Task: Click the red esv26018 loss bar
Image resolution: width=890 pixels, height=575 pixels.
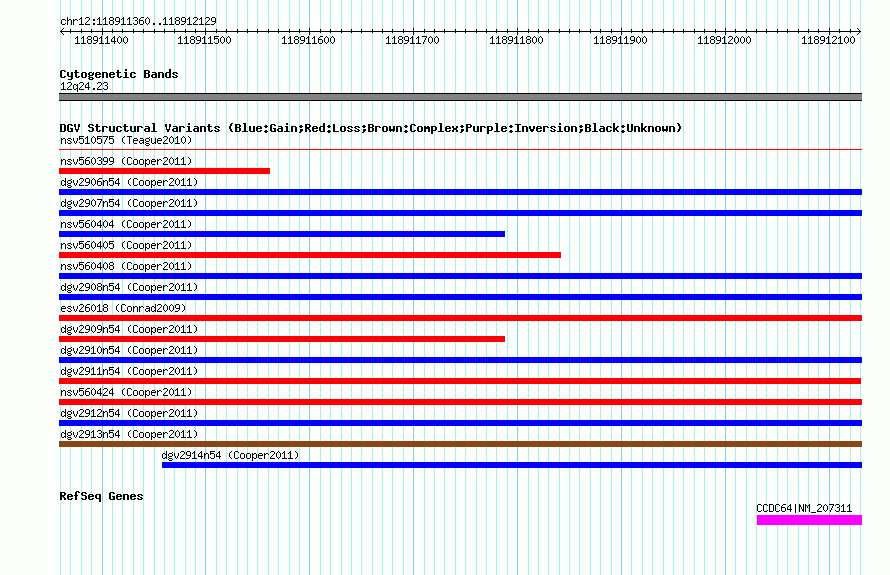Action: [x=460, y=318]
